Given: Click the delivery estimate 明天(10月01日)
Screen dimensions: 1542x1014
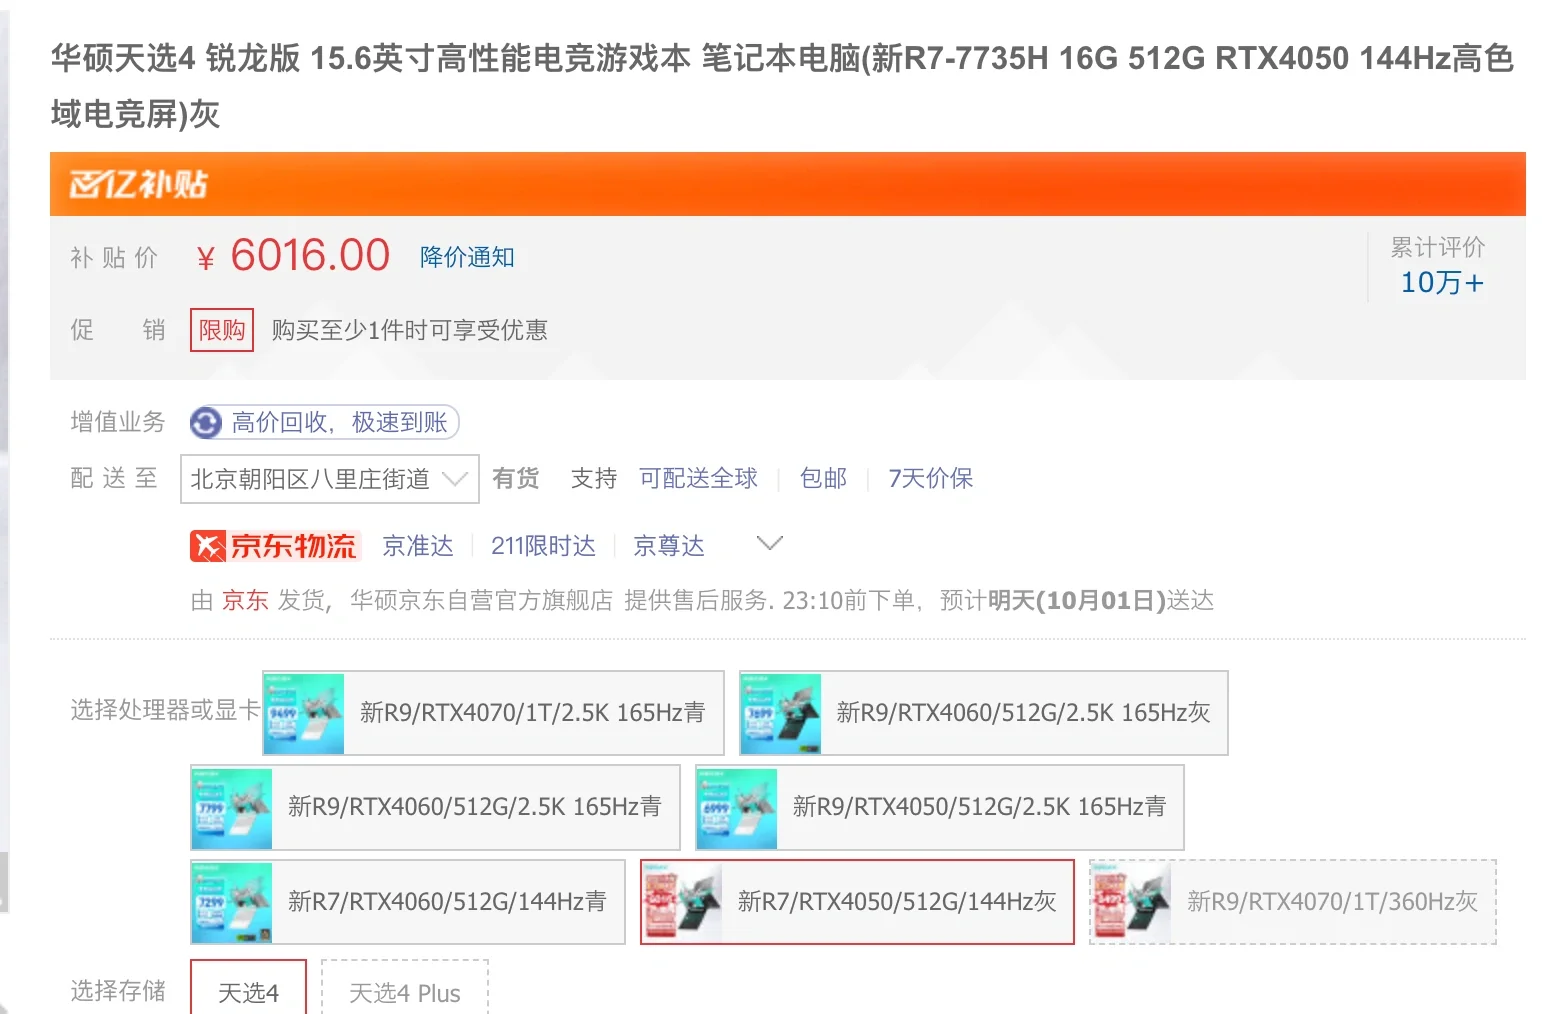Looking at the screenshot, I should tap(1077, 600).
